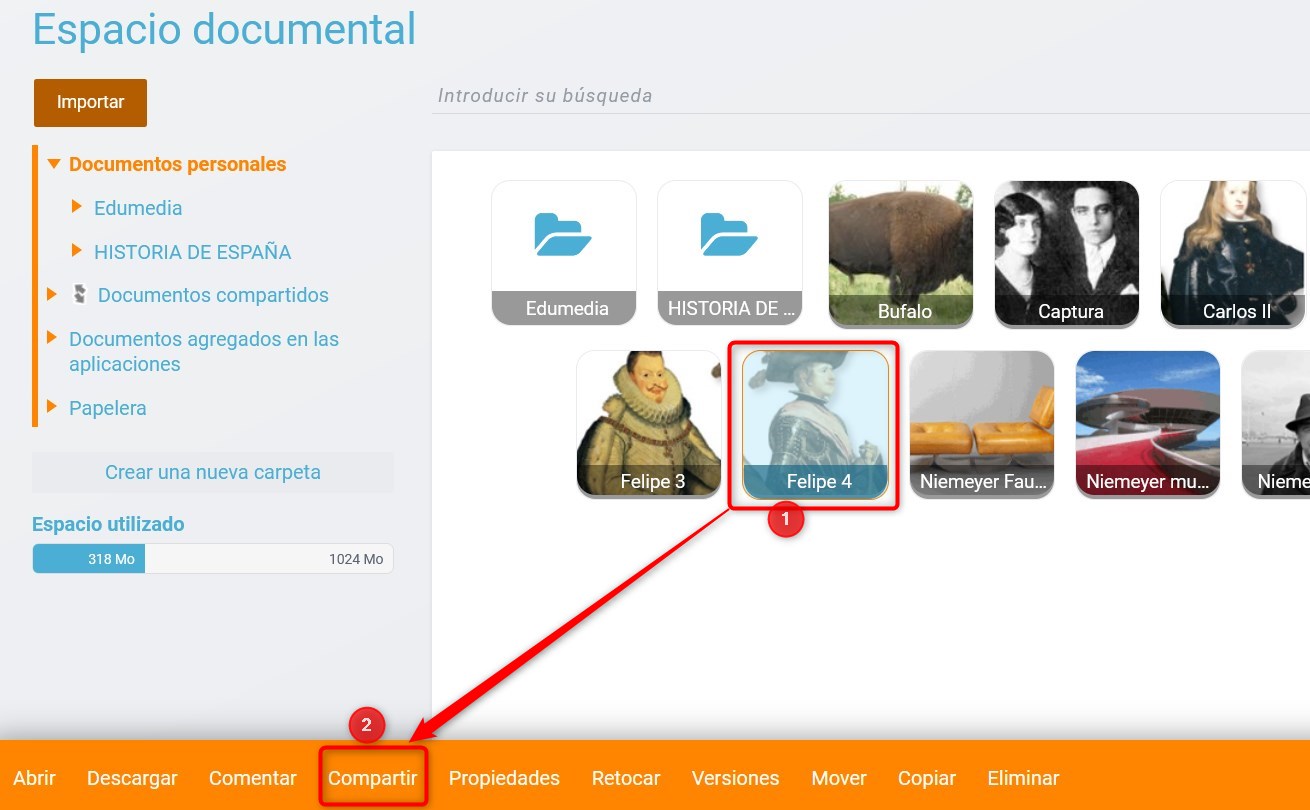Image resolution: width=1310 pixels, height=810 pixels.
Task: Click Compartir in the action bar
Action: [x=373, y=778]
